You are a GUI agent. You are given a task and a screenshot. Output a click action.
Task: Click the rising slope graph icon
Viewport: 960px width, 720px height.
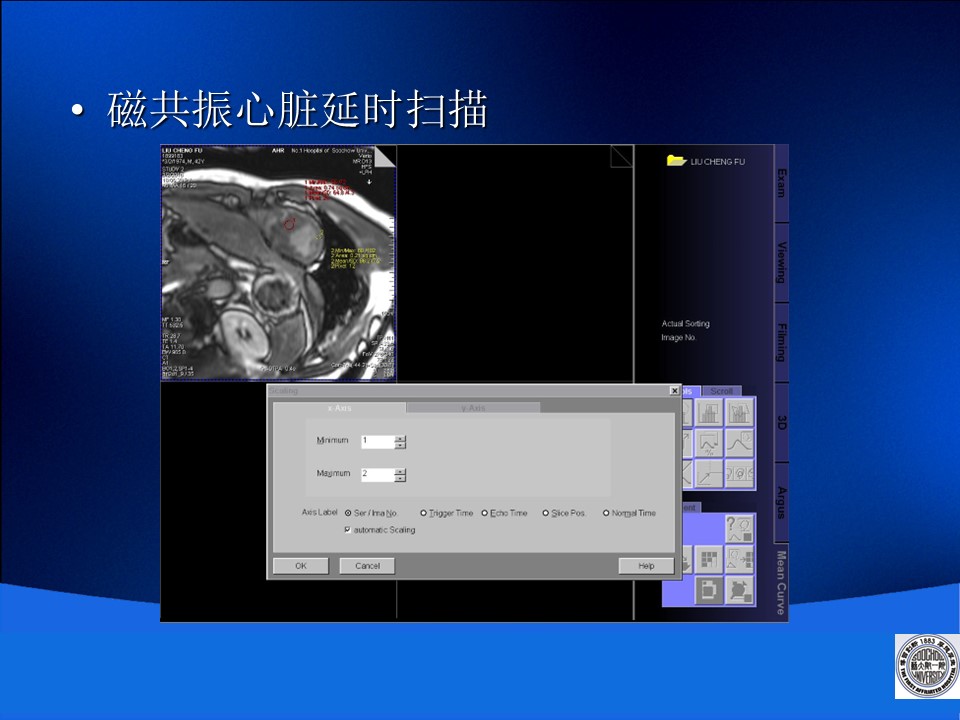[x=708, y=474]
